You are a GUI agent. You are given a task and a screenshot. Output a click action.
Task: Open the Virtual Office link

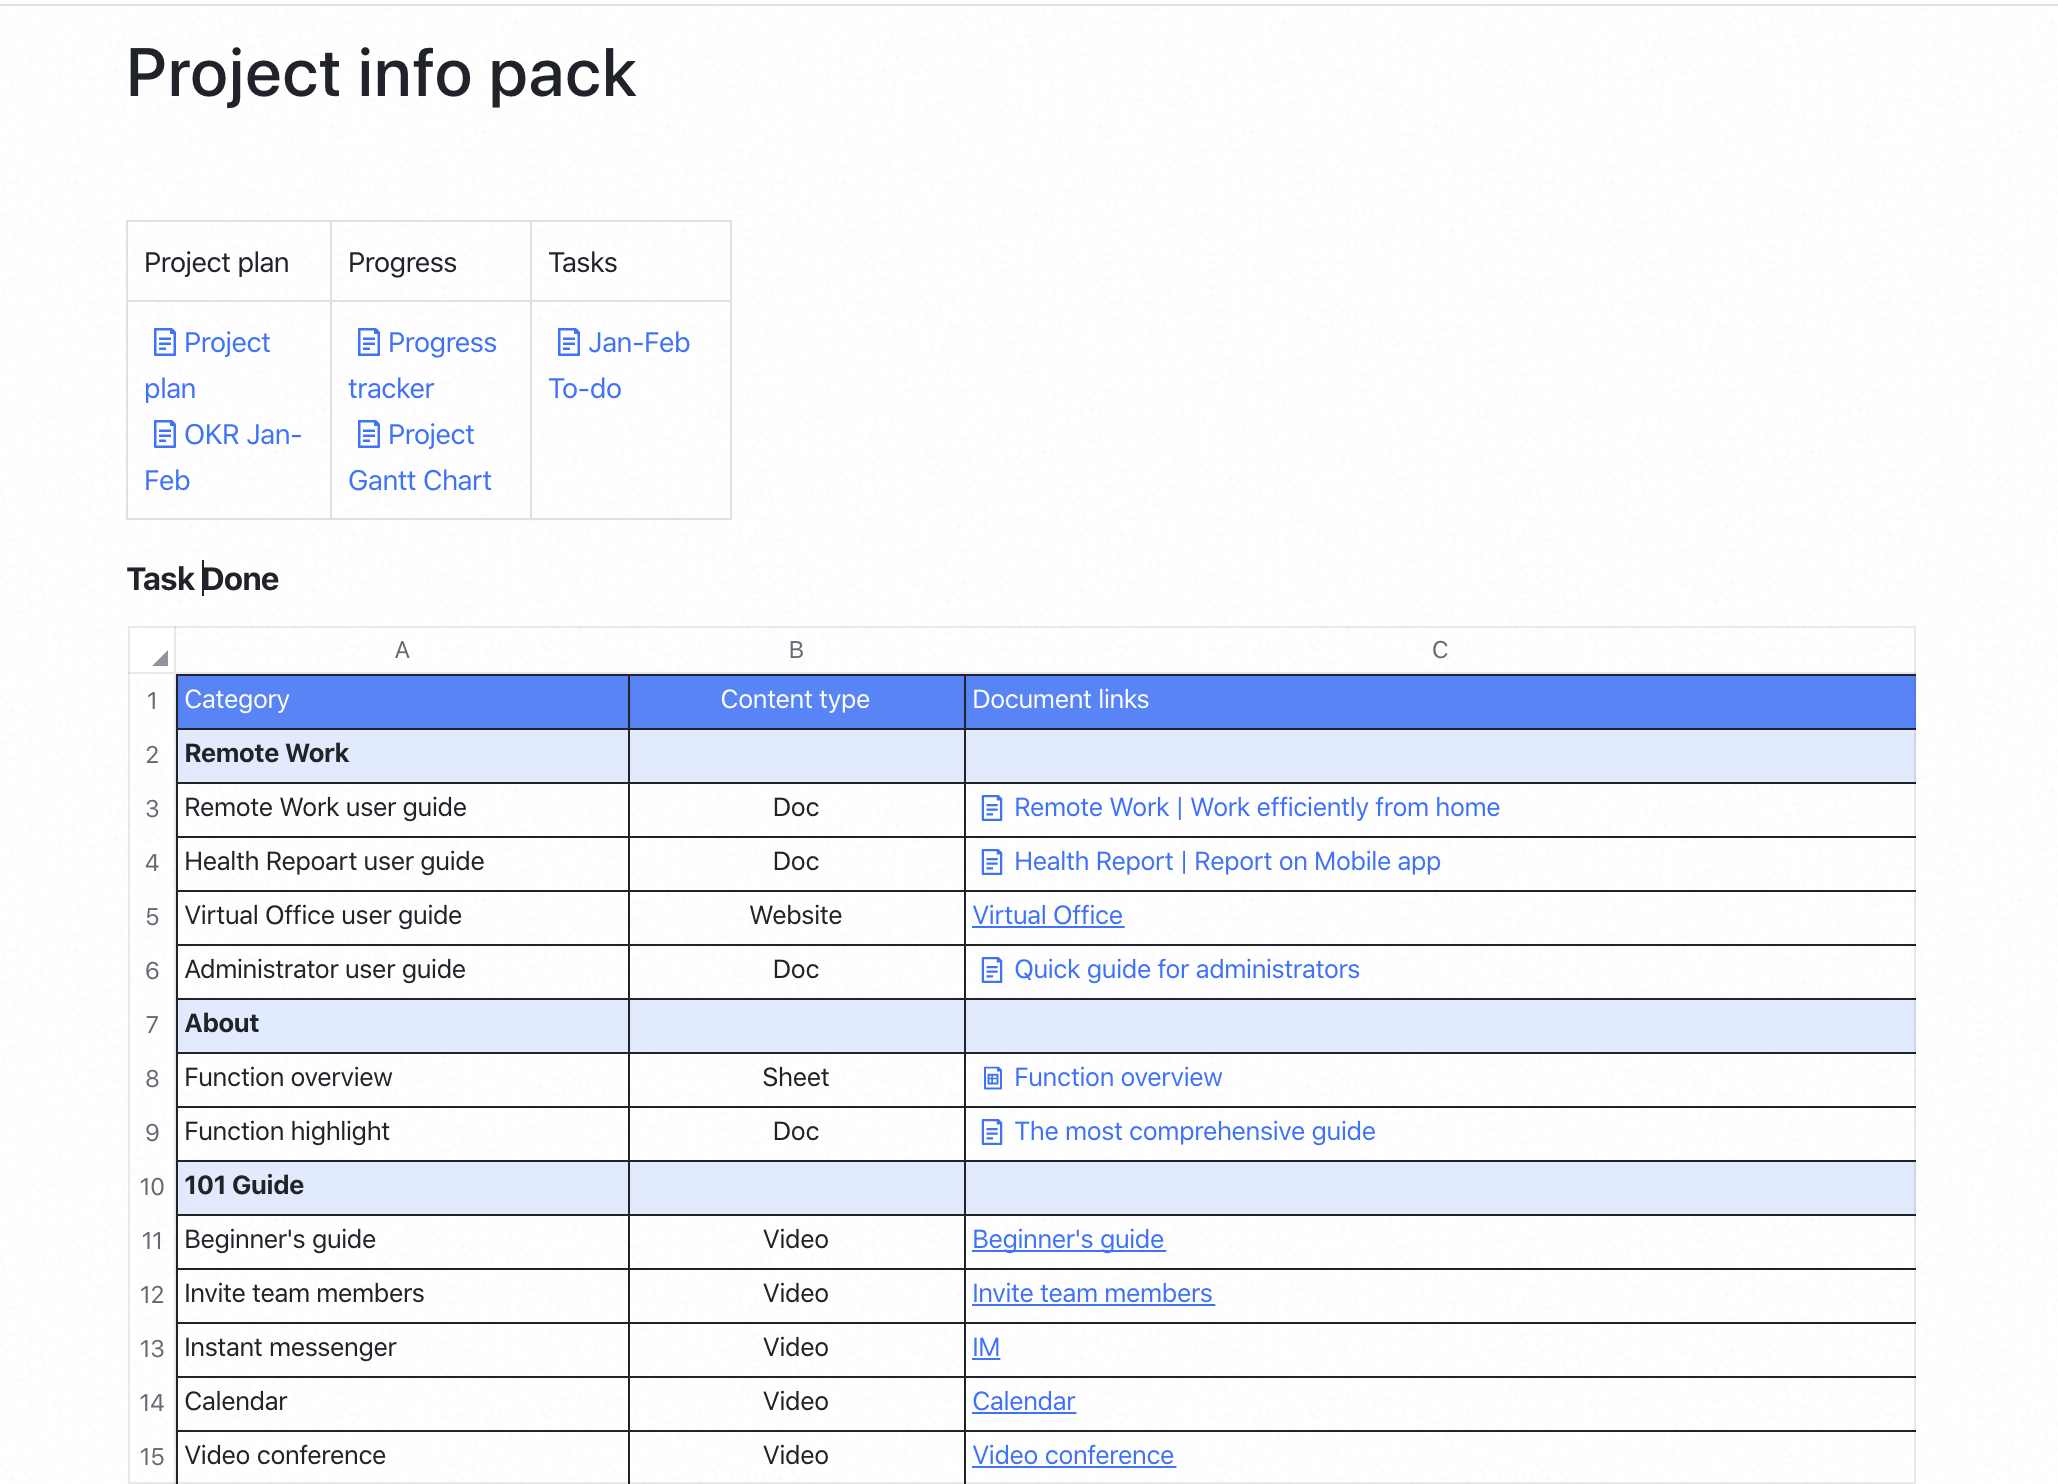[x=1047, y=915]
